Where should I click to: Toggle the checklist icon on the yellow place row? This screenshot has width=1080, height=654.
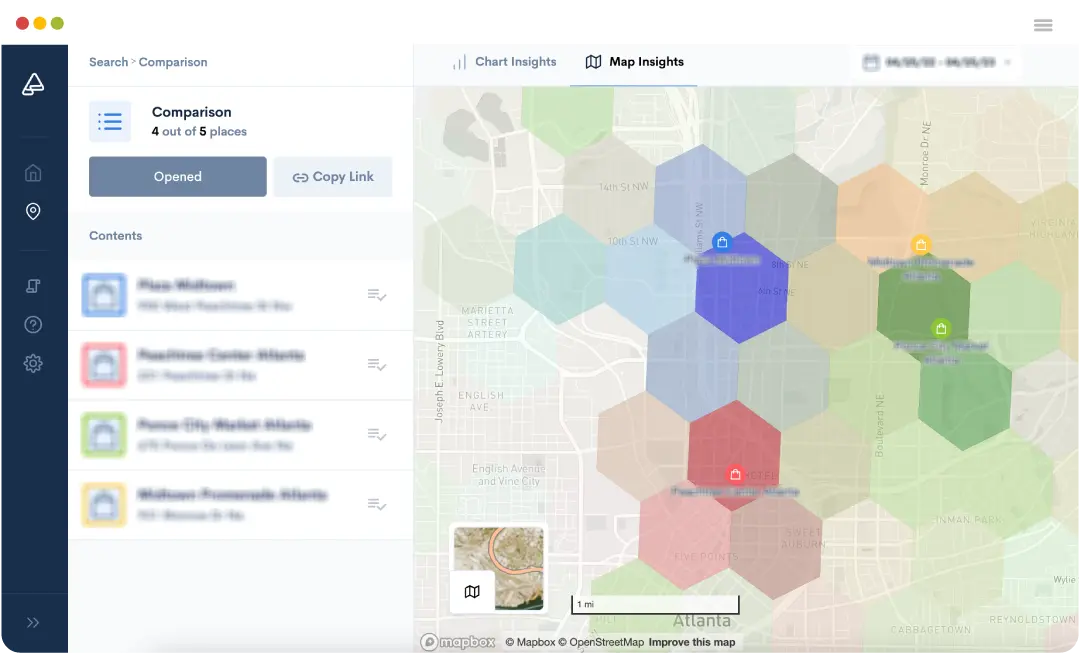(377, 505)
